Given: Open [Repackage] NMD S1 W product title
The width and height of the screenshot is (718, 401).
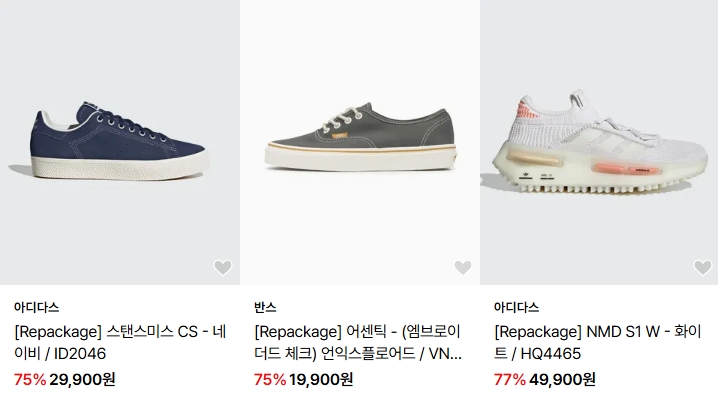Looking at the screenshot, I should (598, 342).
